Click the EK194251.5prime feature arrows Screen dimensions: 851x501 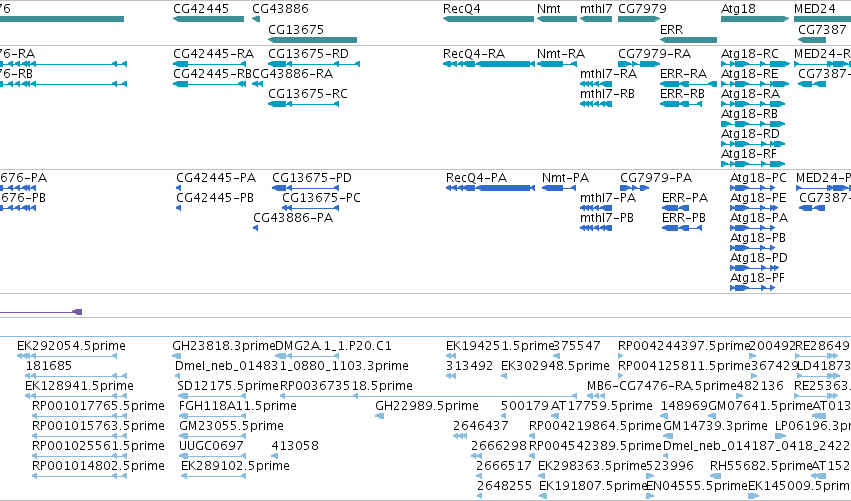pos(451,356)
